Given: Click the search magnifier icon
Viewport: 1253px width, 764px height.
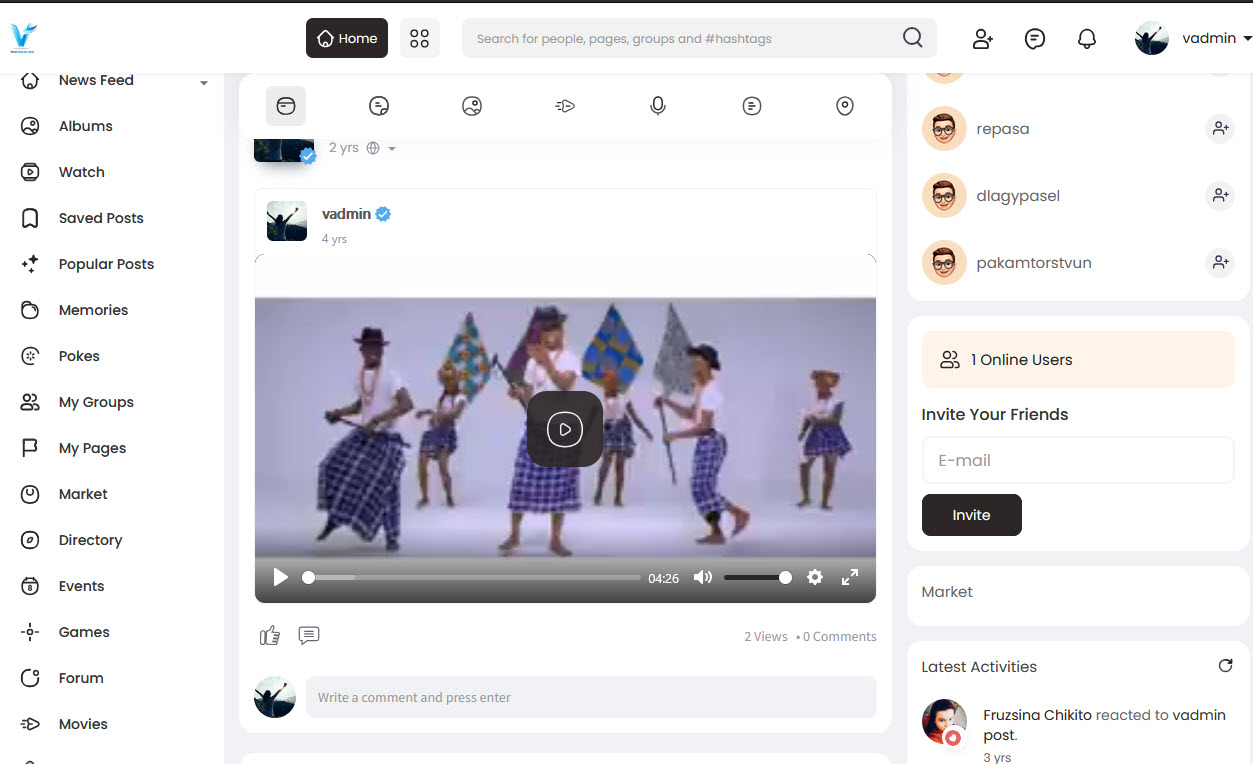Looking at the screenshot, I should [x=912, y=38].
